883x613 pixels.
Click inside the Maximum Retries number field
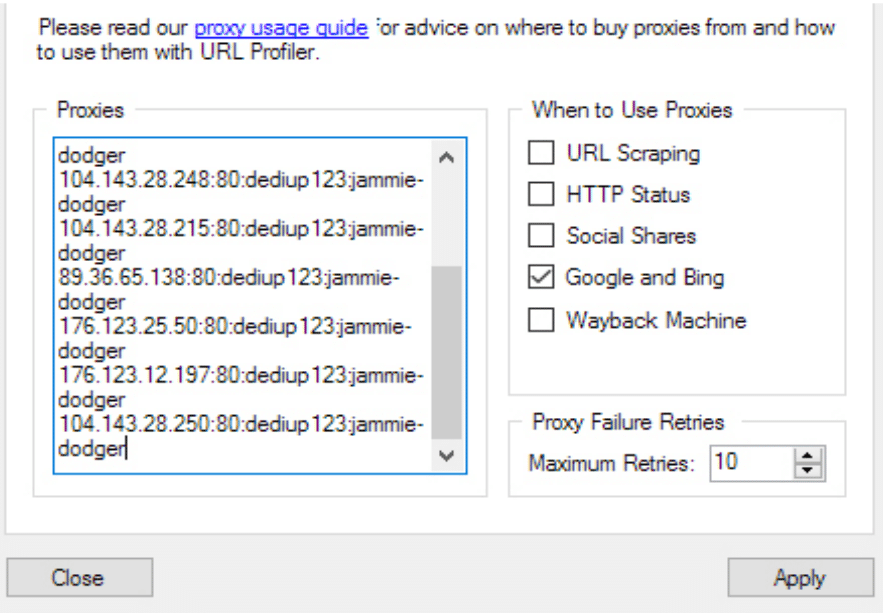[752, 463]
